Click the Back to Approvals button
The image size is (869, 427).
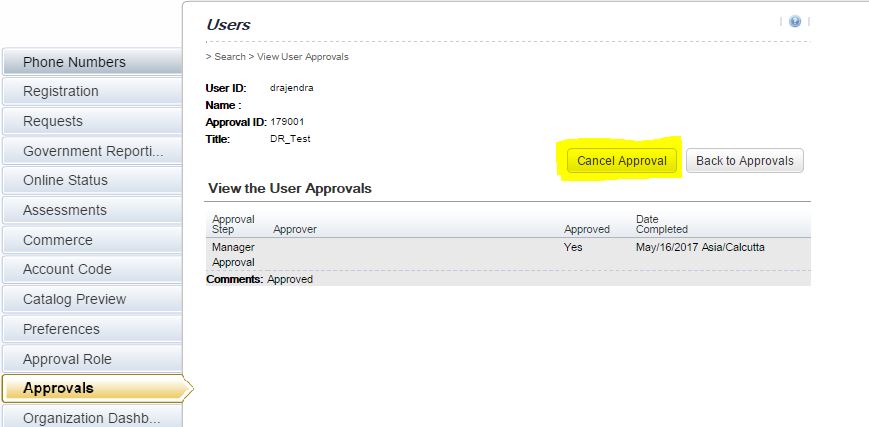click(745, 161)
